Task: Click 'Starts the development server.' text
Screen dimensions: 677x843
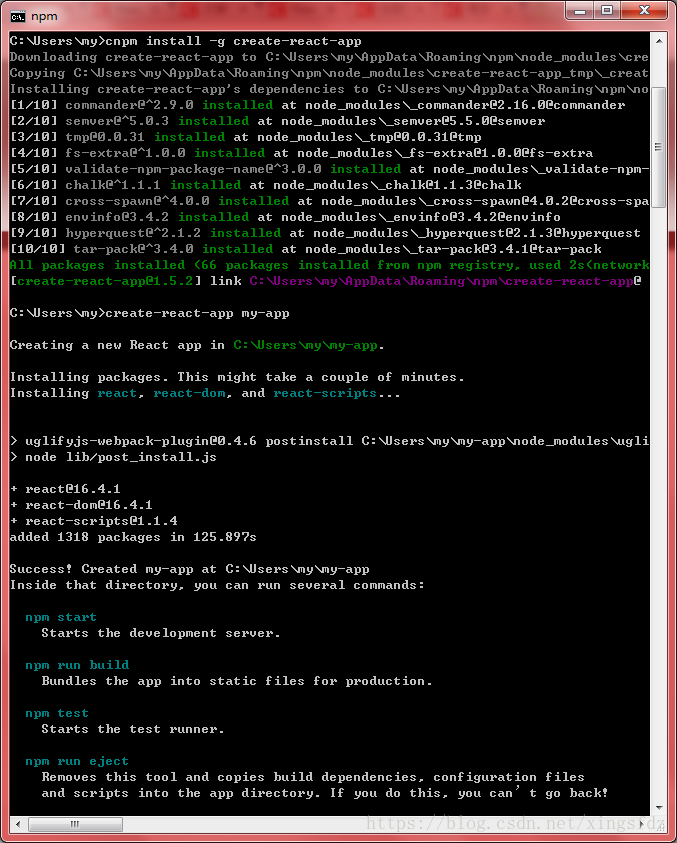Action: click(x=161, y=633)
